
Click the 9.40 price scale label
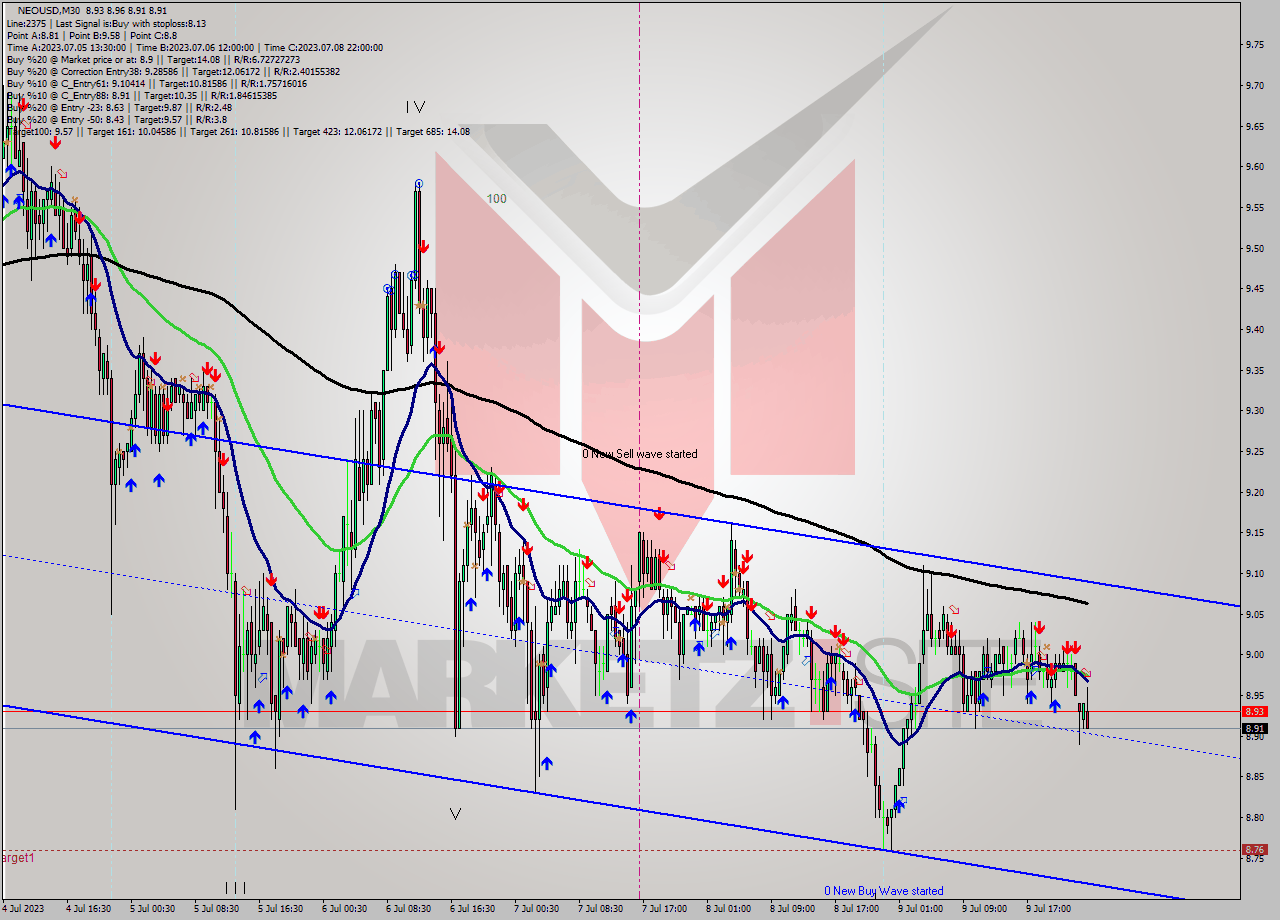[1256, 329]
